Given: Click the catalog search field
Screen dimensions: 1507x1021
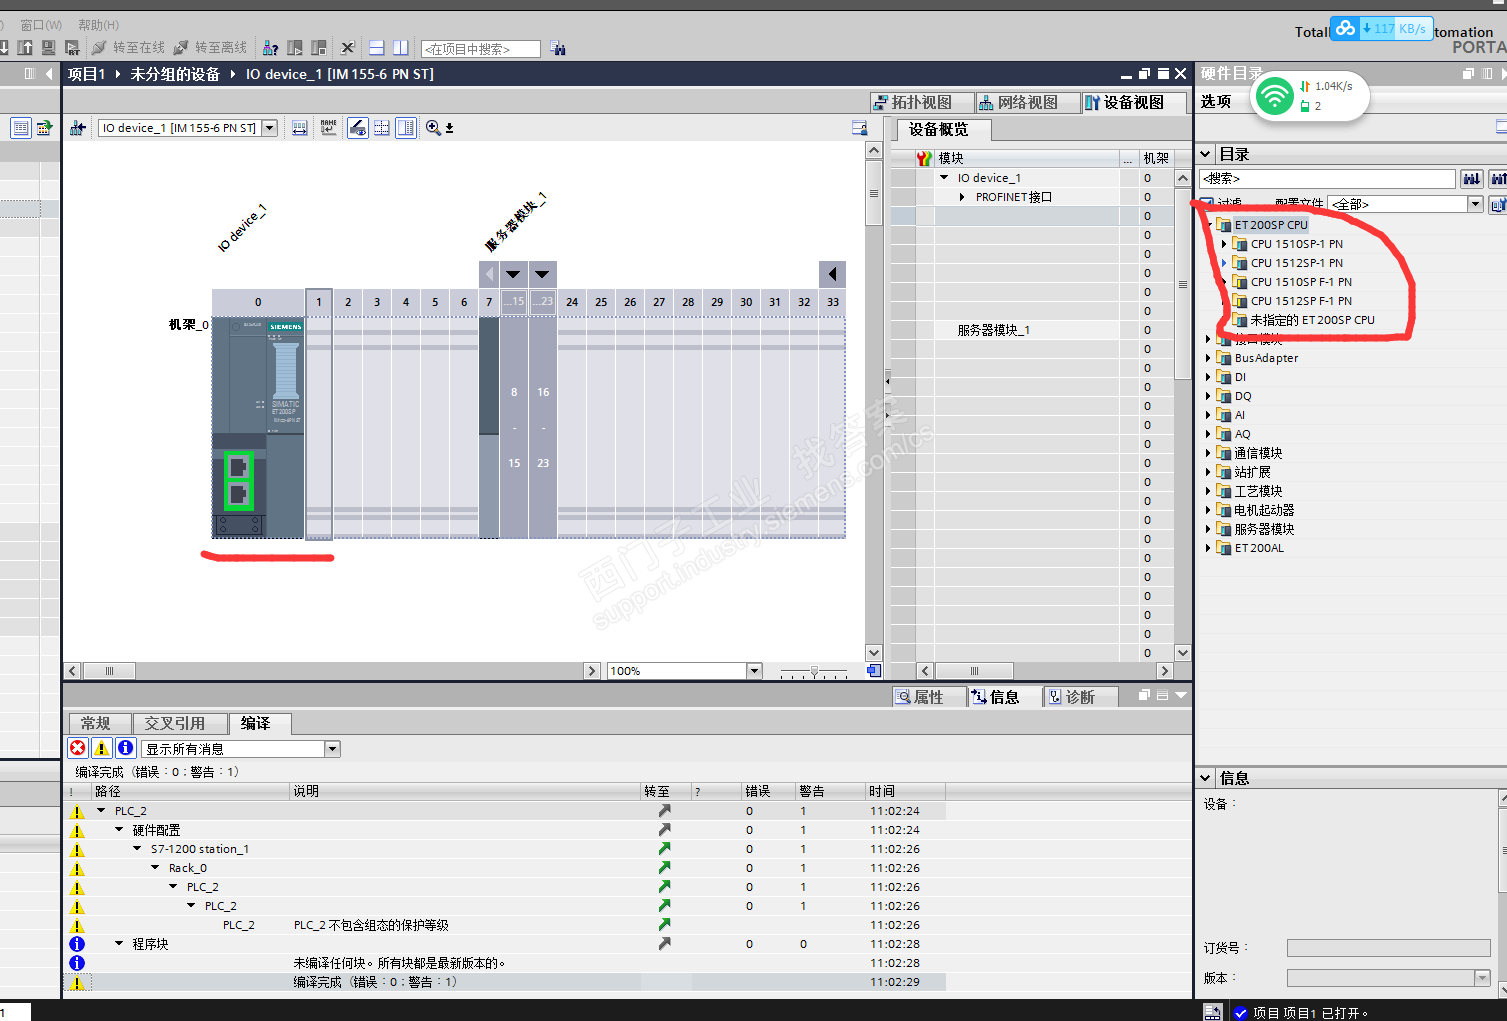Looking at the screenshot, I should pyautogui.click(x=1327, y=178).
